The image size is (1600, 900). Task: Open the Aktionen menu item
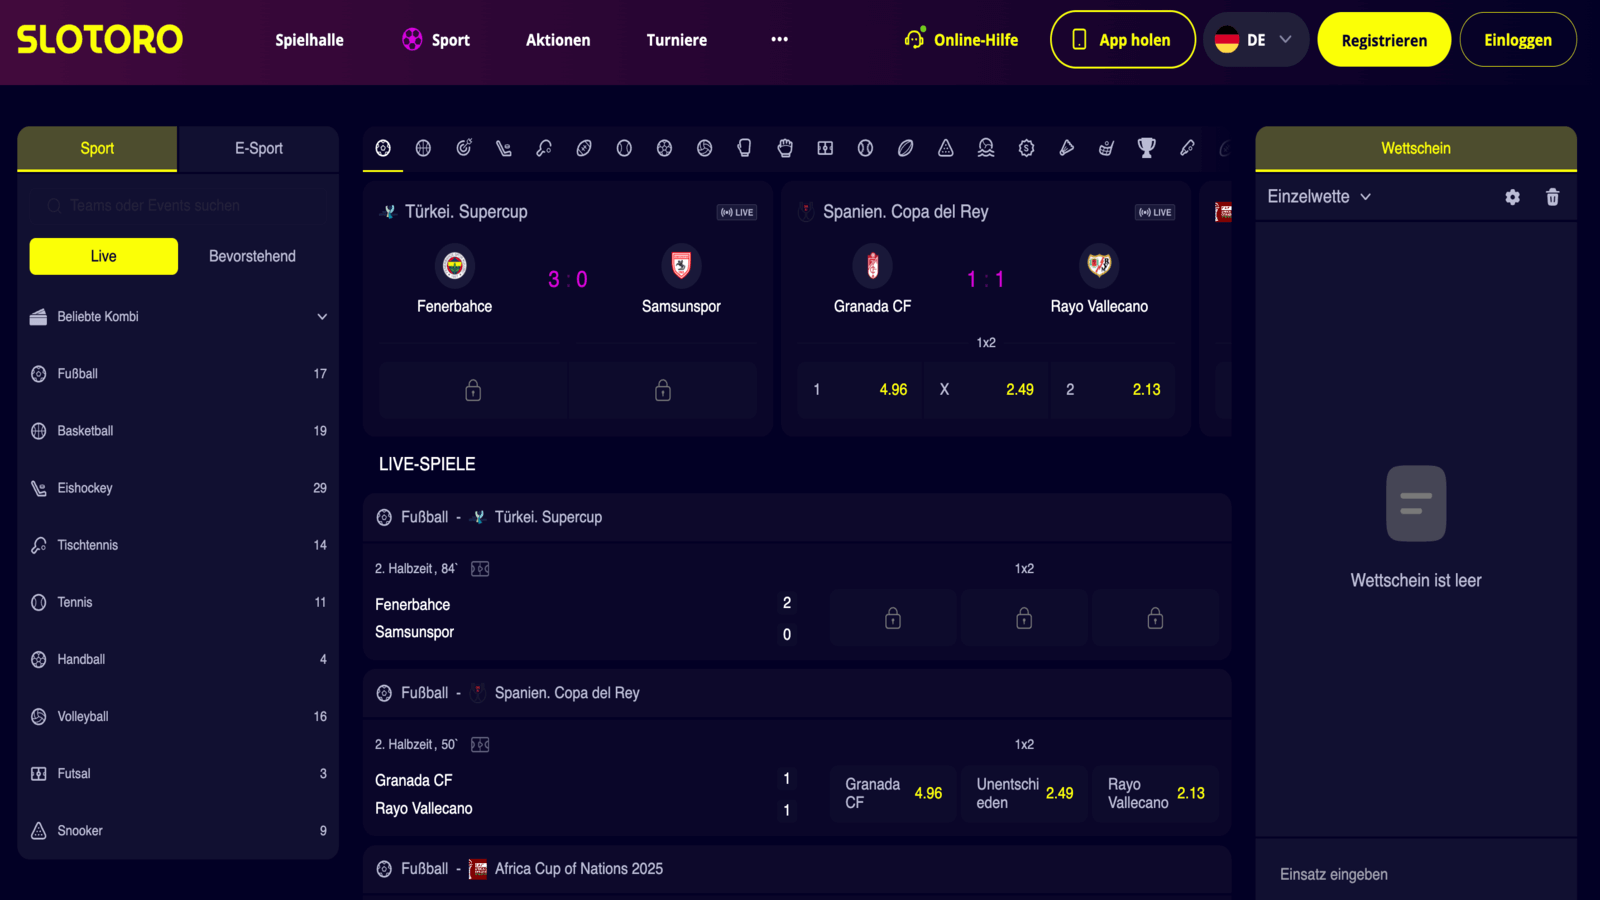pos(558,40)
